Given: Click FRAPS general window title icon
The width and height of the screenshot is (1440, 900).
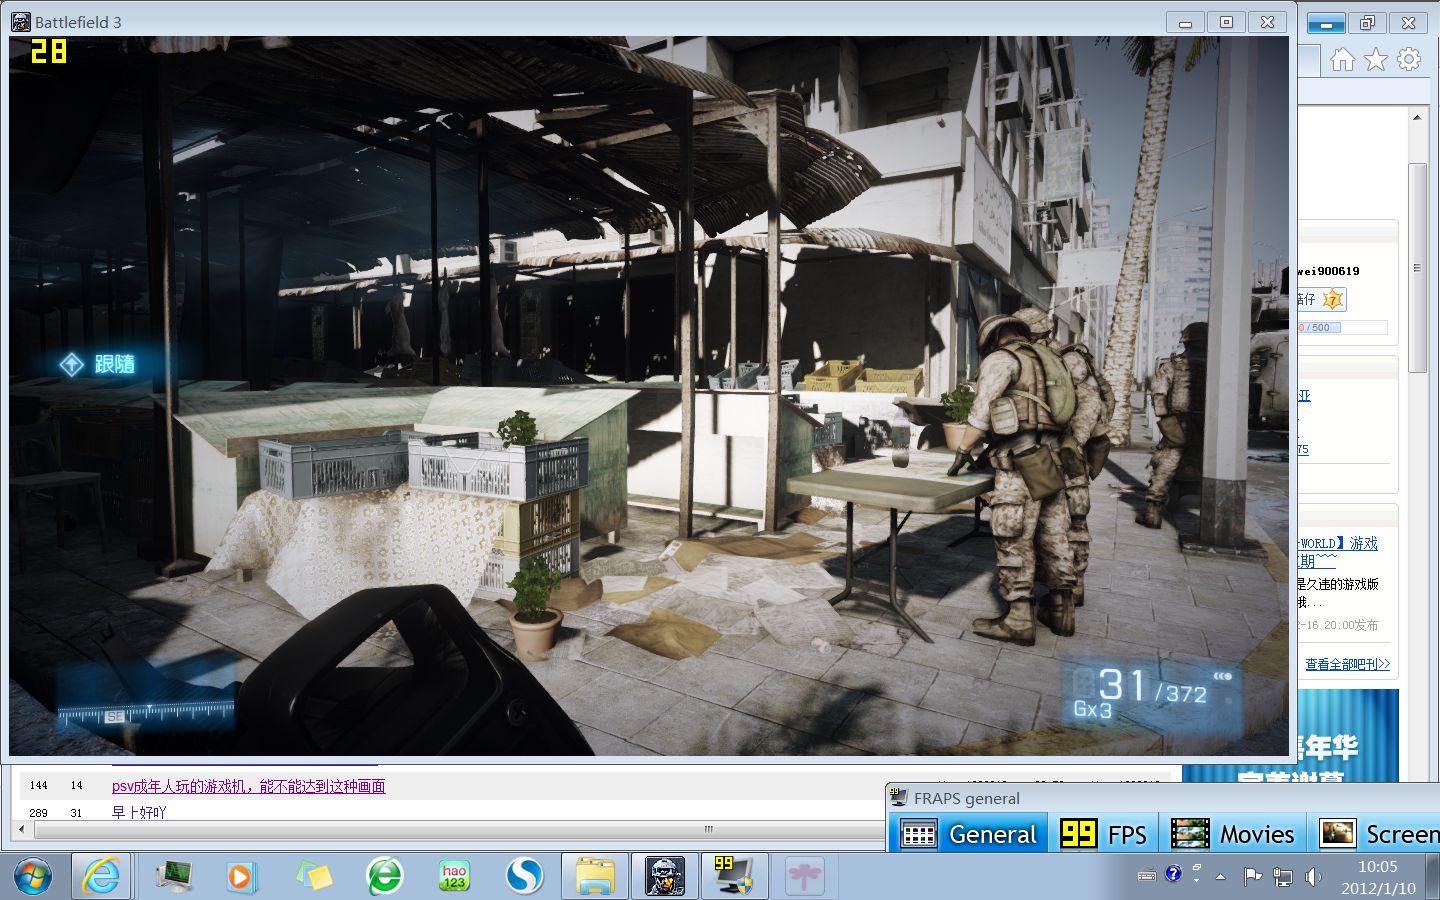Looking at the screenshot, I should (898, 797).
